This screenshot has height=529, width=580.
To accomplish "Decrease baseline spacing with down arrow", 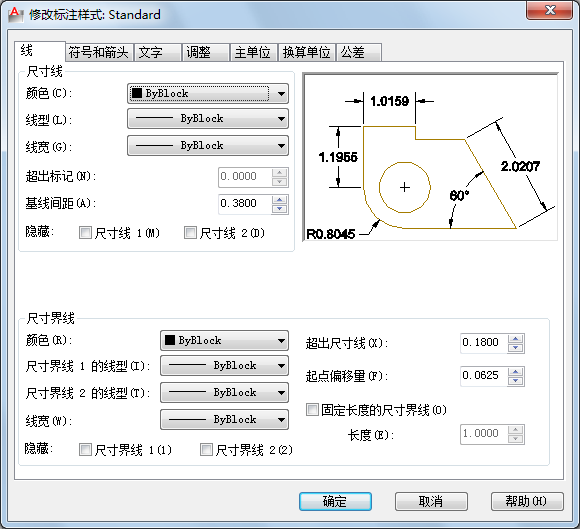I will [280, 209].
